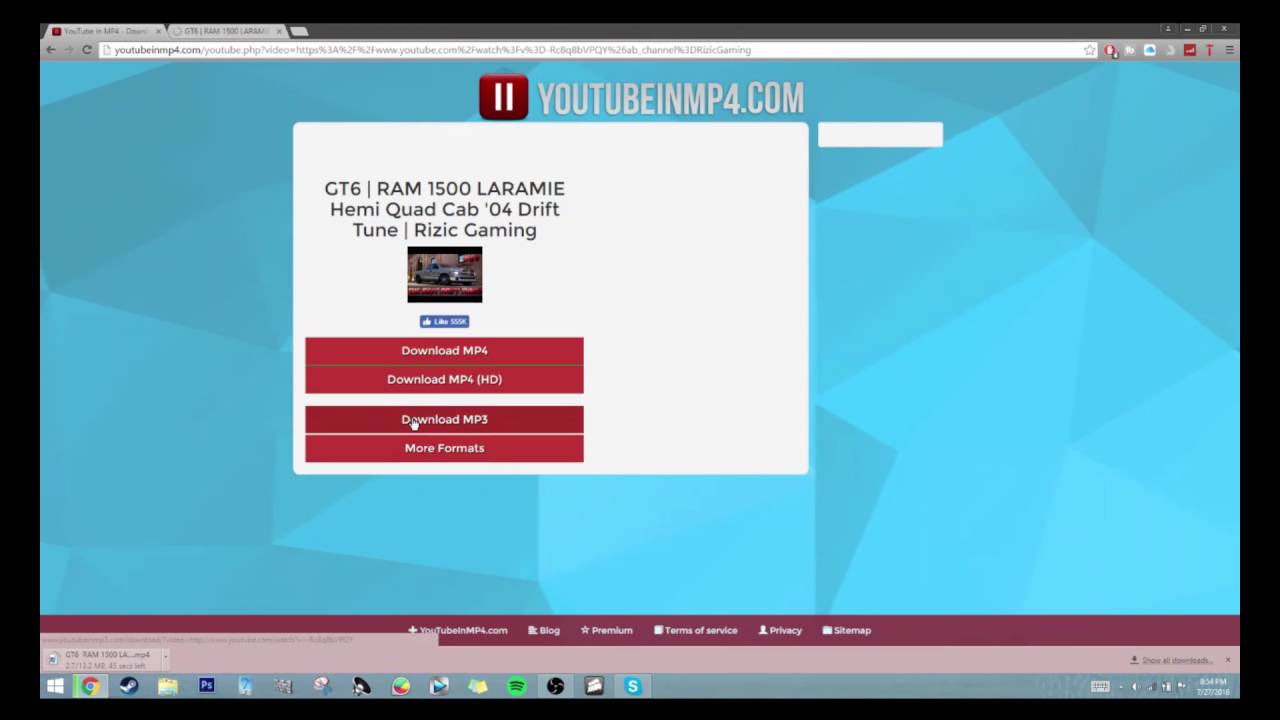
Task: Close the downloads bar
Action: coord(1228,660)
